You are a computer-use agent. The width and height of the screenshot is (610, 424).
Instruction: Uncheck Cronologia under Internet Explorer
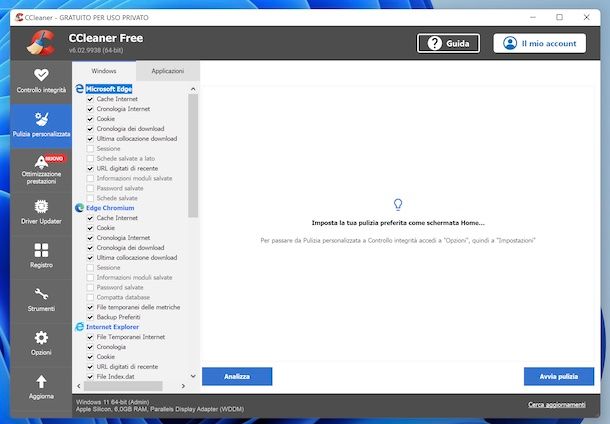(90, 347)
